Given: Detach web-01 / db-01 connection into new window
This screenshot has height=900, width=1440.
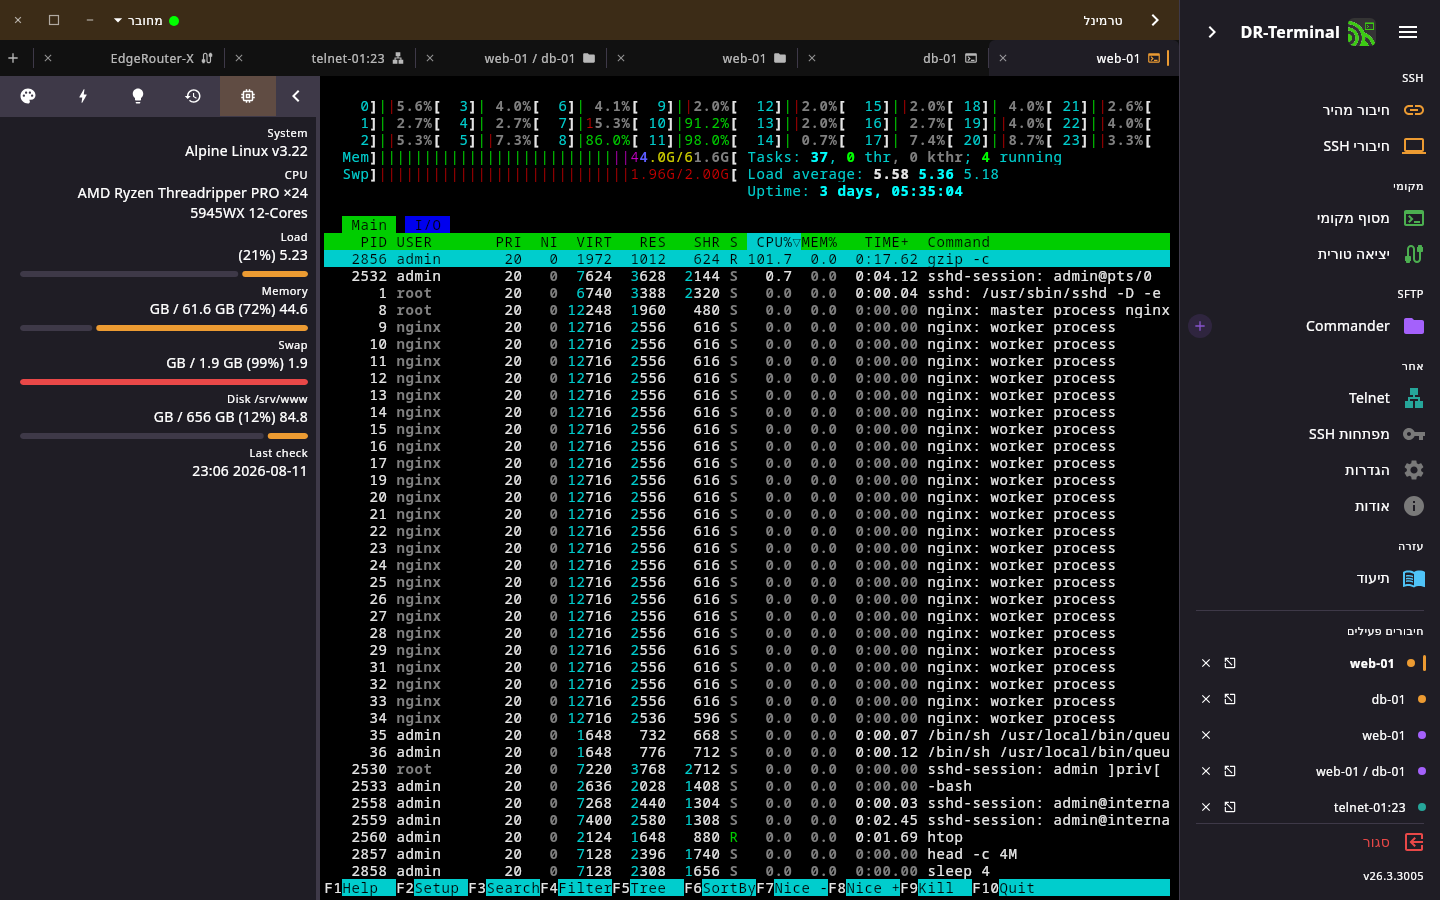Looking at the screenshot, I should (x=1230, y=771).
